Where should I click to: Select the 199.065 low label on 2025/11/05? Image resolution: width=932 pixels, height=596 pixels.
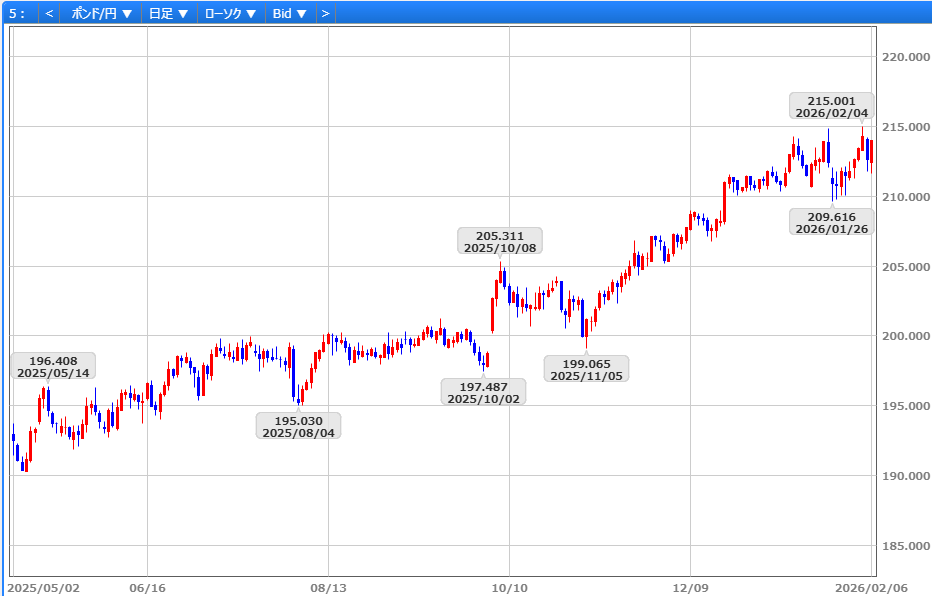click(x=586, y=369)
